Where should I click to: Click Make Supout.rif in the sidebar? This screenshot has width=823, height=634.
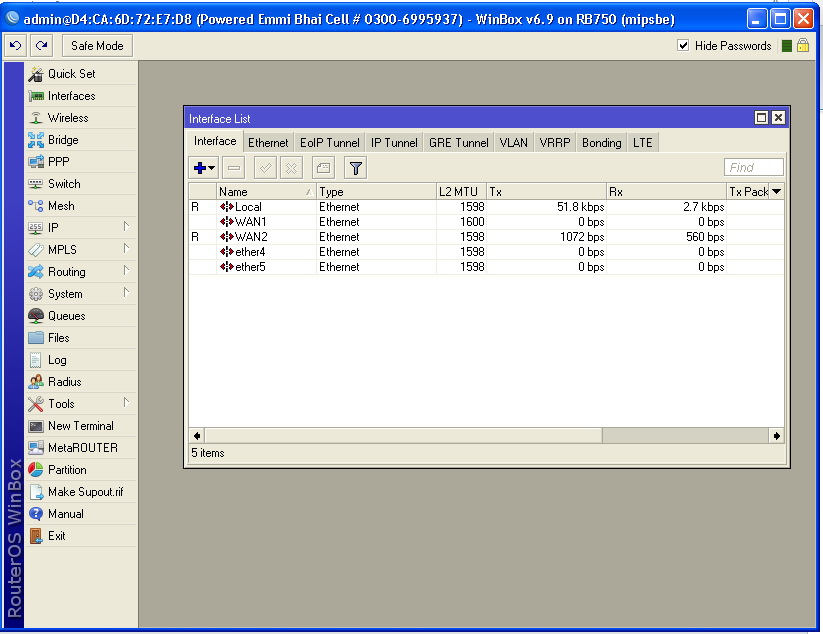(80, 491)
